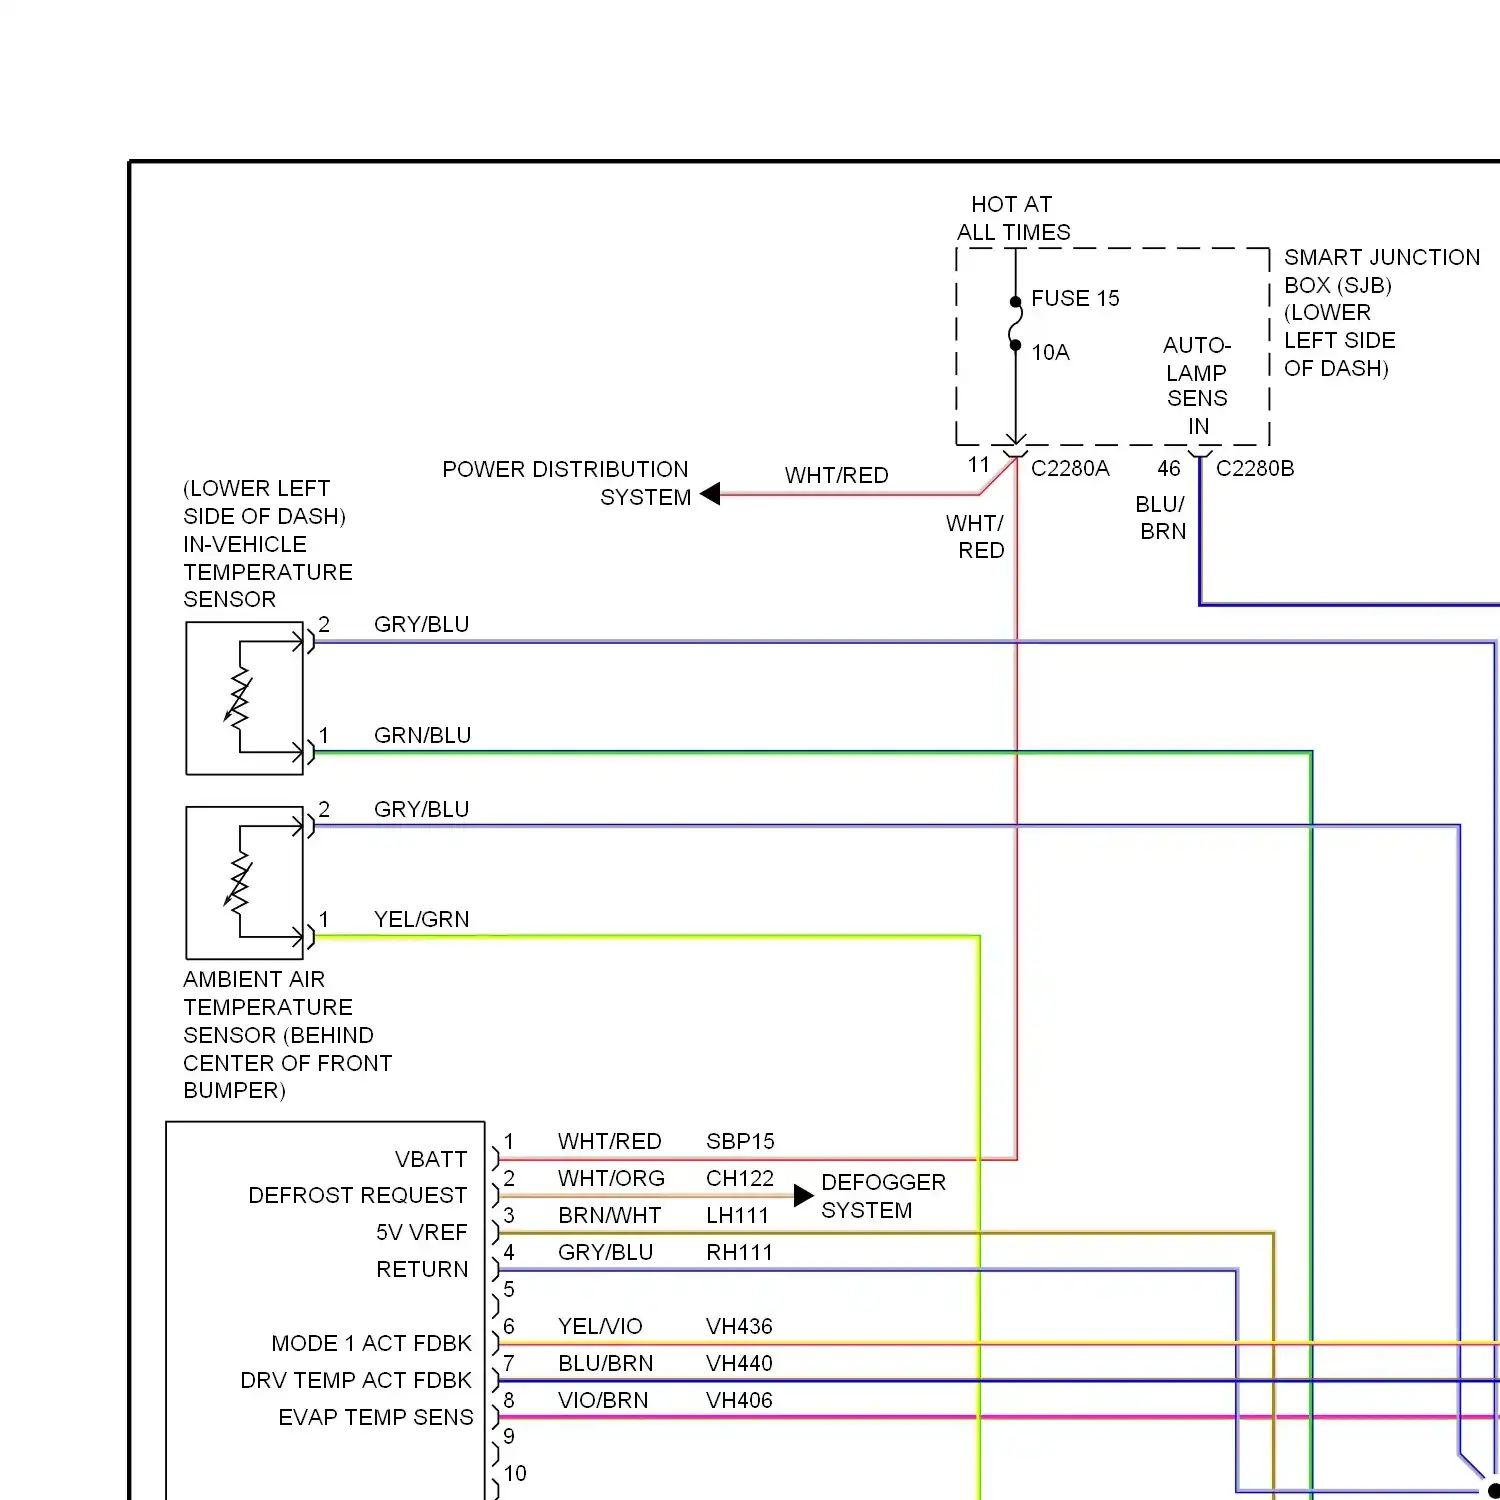Click the 'YEL/GRN' wire label
The width and height of the screenshot is (1500, 1500).
[422, 919]
